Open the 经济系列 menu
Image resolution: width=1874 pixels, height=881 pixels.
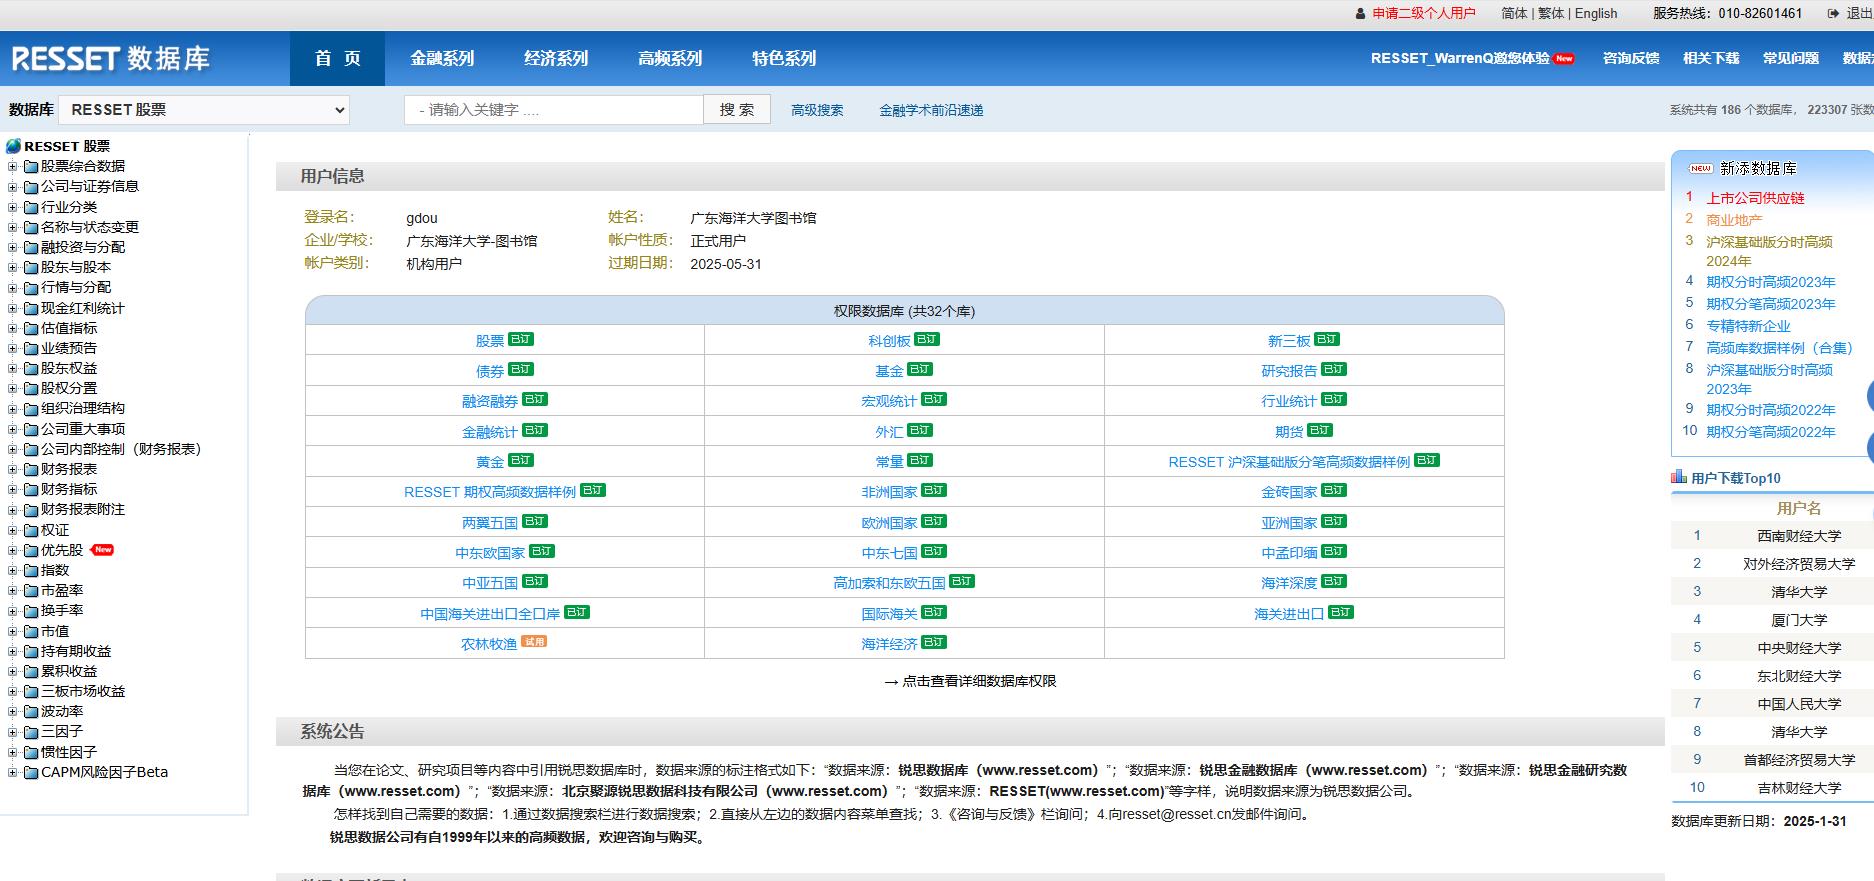(556, 58)
